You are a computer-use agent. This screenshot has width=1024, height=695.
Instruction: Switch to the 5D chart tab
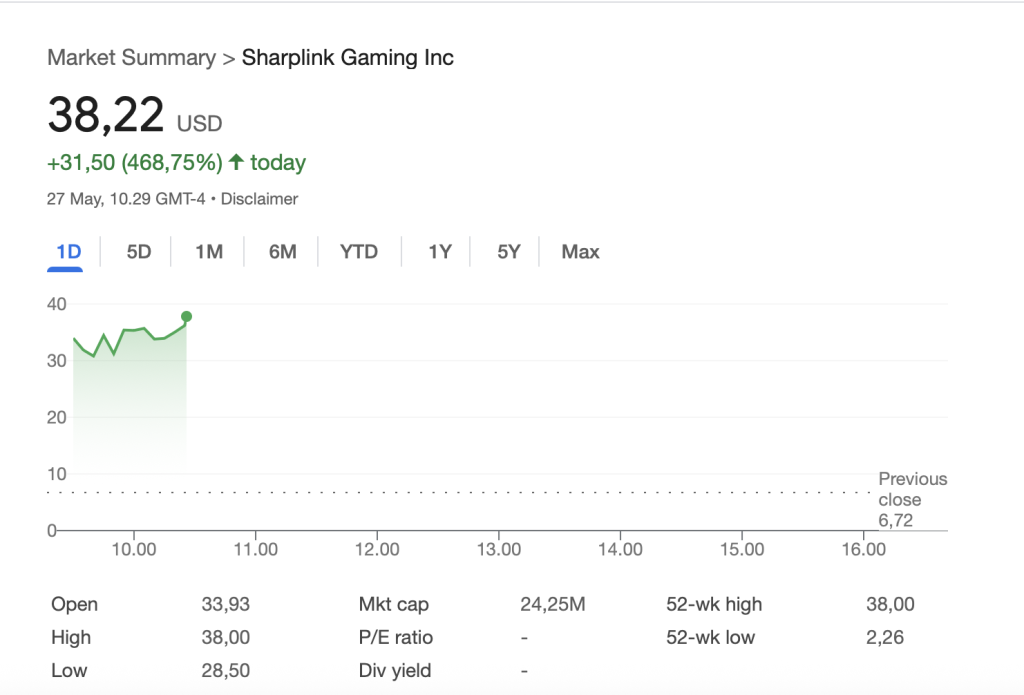139,252
